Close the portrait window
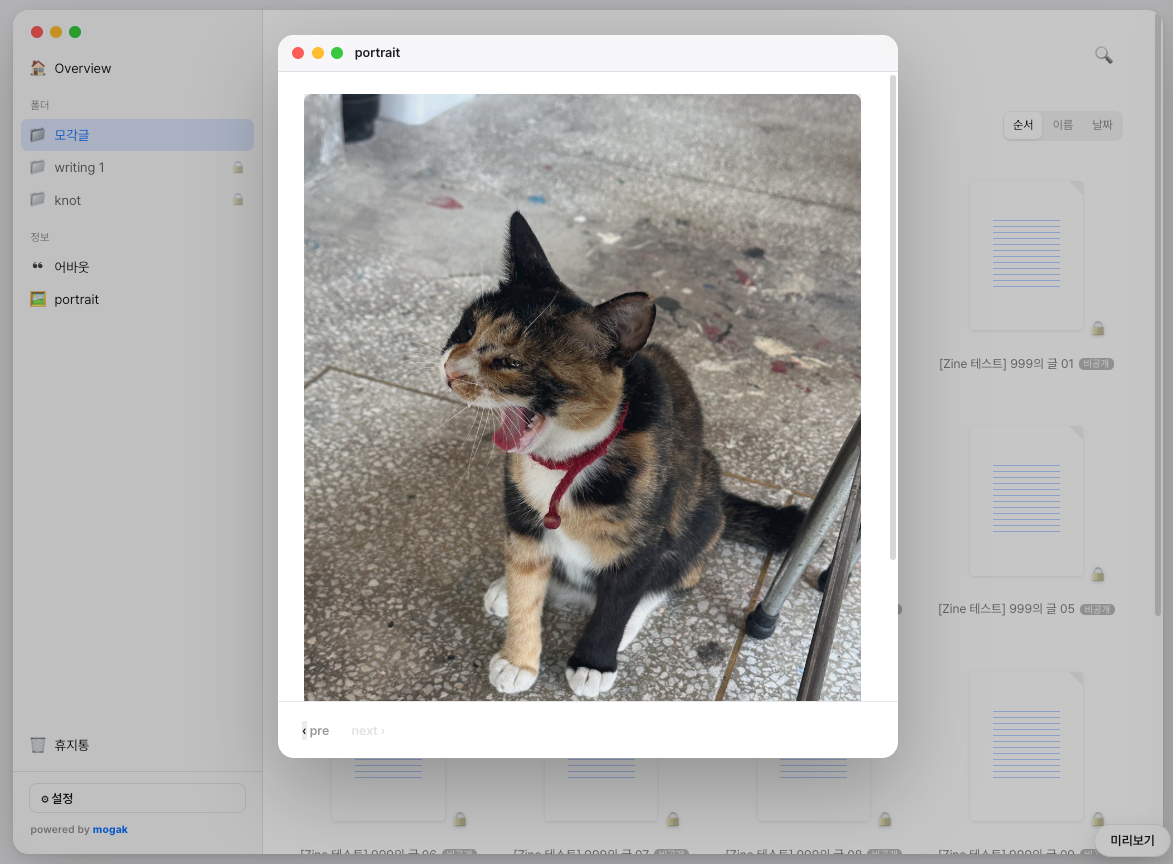The image size is (1173, 864). [x=298, y=53]
